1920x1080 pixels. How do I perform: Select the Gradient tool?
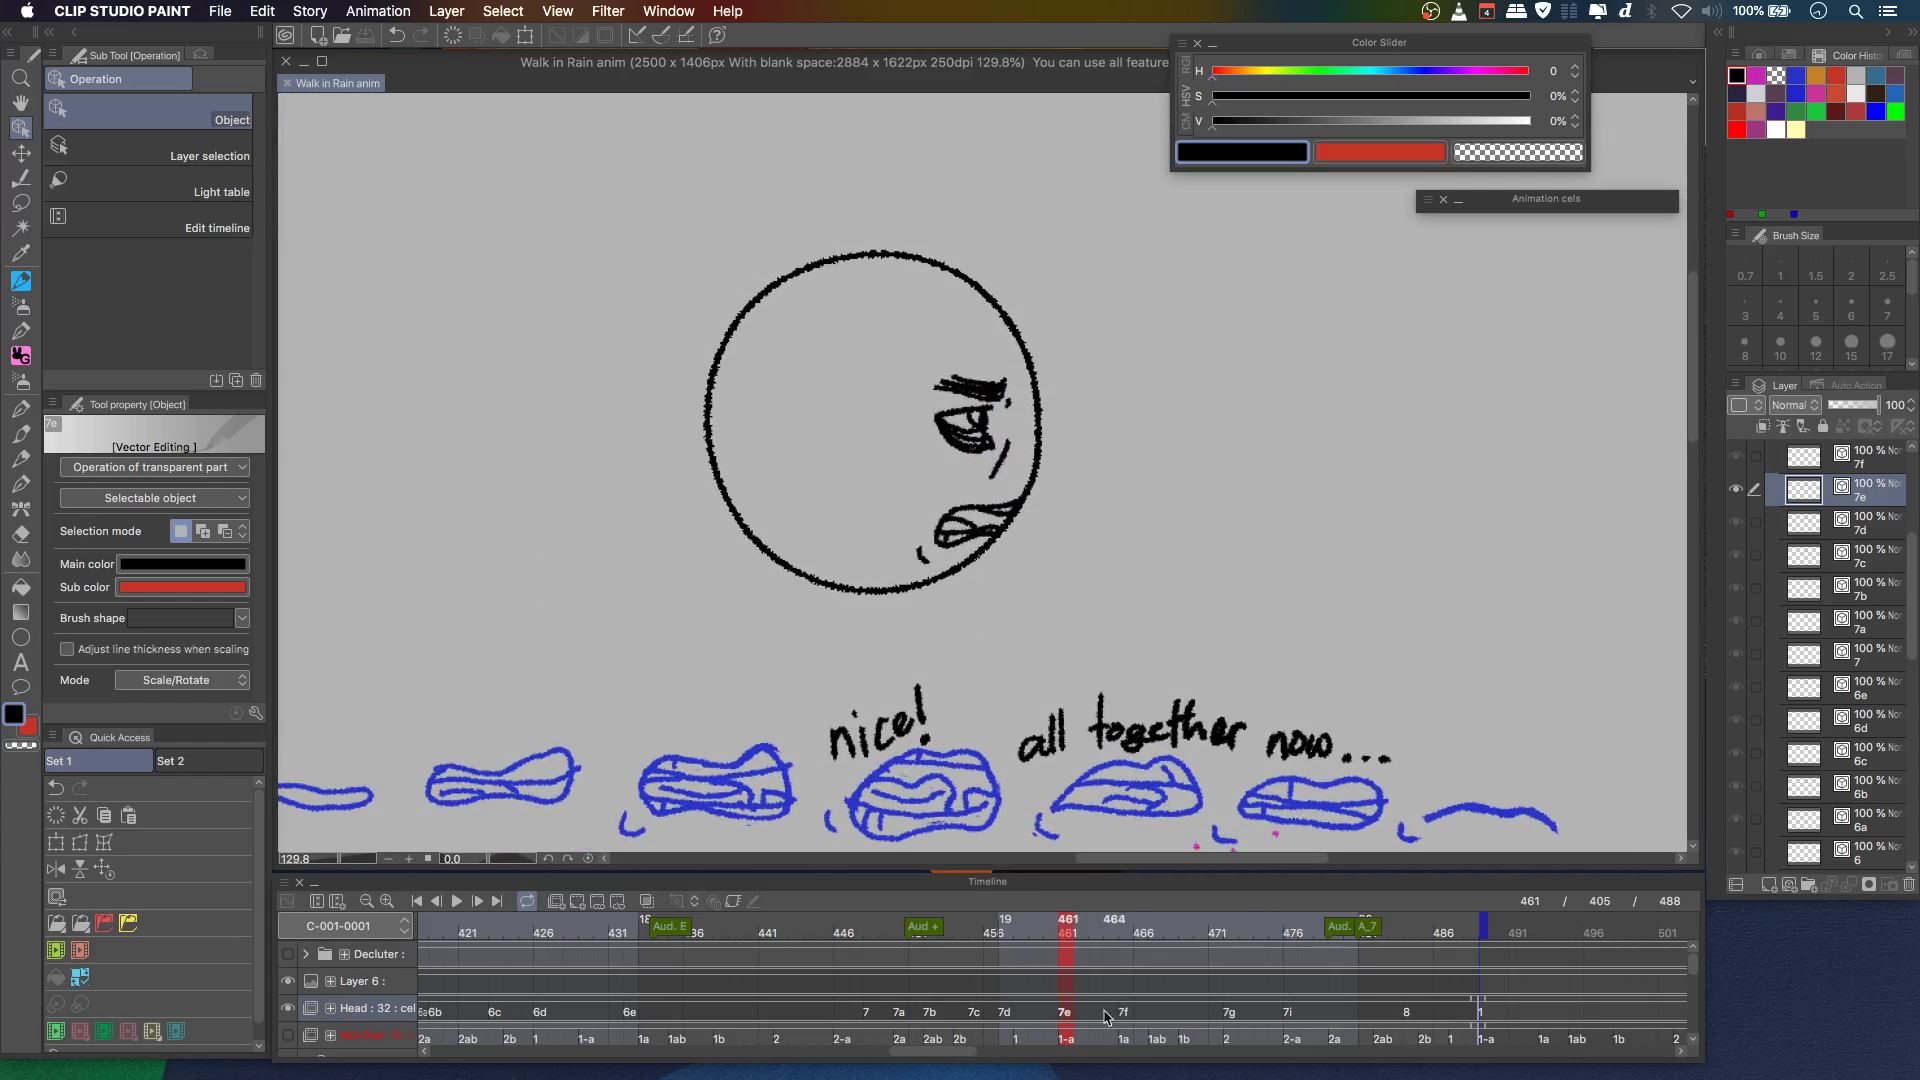(20, 612)
